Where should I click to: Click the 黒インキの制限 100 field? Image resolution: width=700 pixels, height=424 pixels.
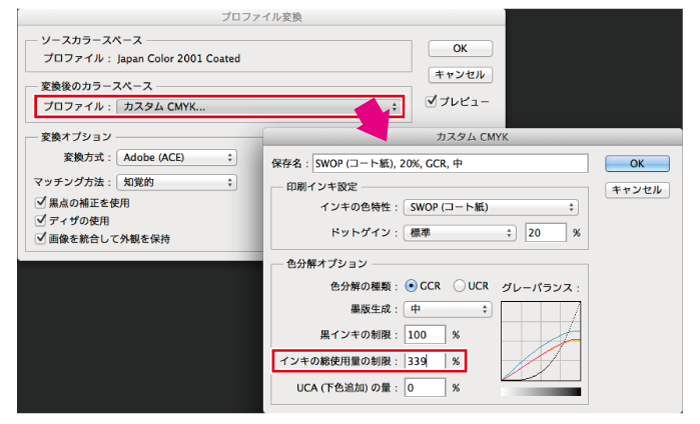point(425,334)
